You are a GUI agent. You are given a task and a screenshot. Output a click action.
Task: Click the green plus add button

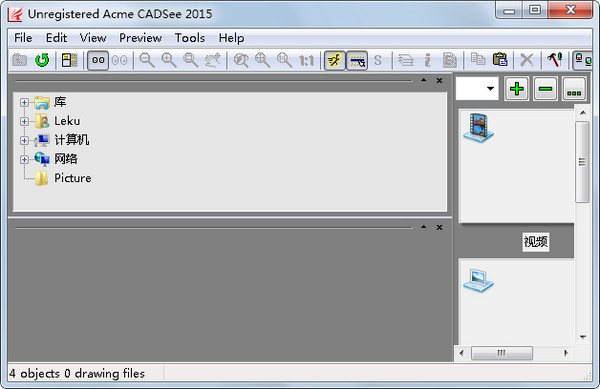pos(517,89)
